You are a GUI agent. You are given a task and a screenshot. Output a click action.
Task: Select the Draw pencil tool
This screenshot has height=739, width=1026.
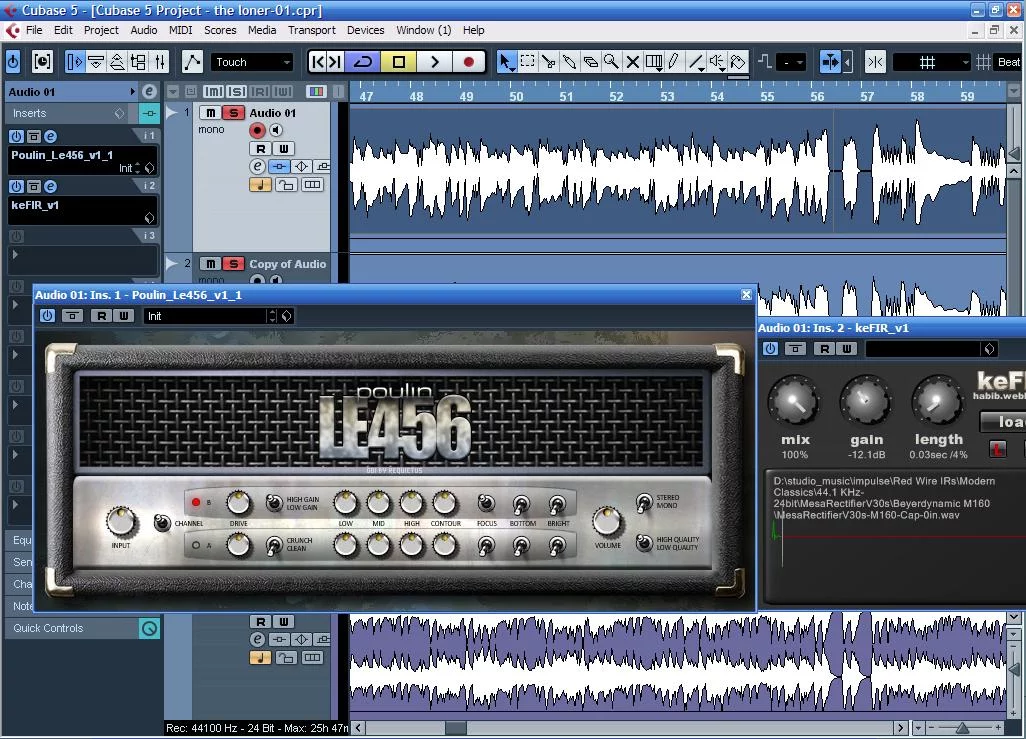click(674, 62)
